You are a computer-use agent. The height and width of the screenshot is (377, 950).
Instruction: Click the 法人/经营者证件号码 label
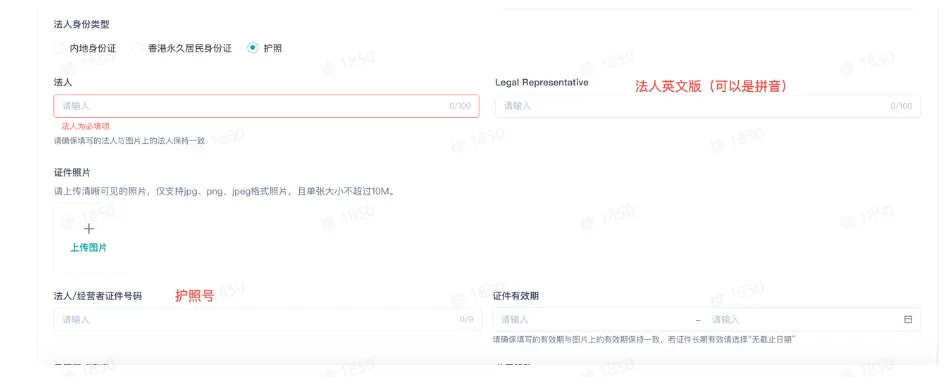coord(98,296)
